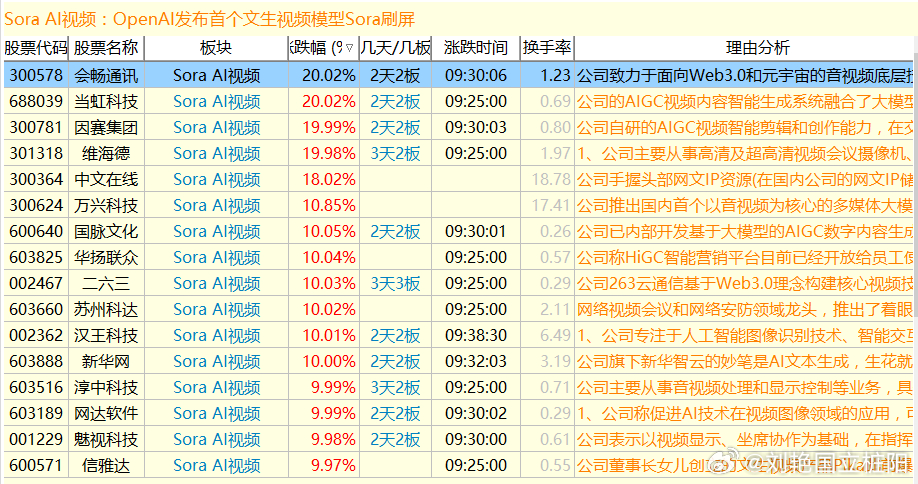Open the Sora AI视频 sector link for 万兴科技
Image resolution: width=918 pixels, height=484 pixels.
click(216, 205)
